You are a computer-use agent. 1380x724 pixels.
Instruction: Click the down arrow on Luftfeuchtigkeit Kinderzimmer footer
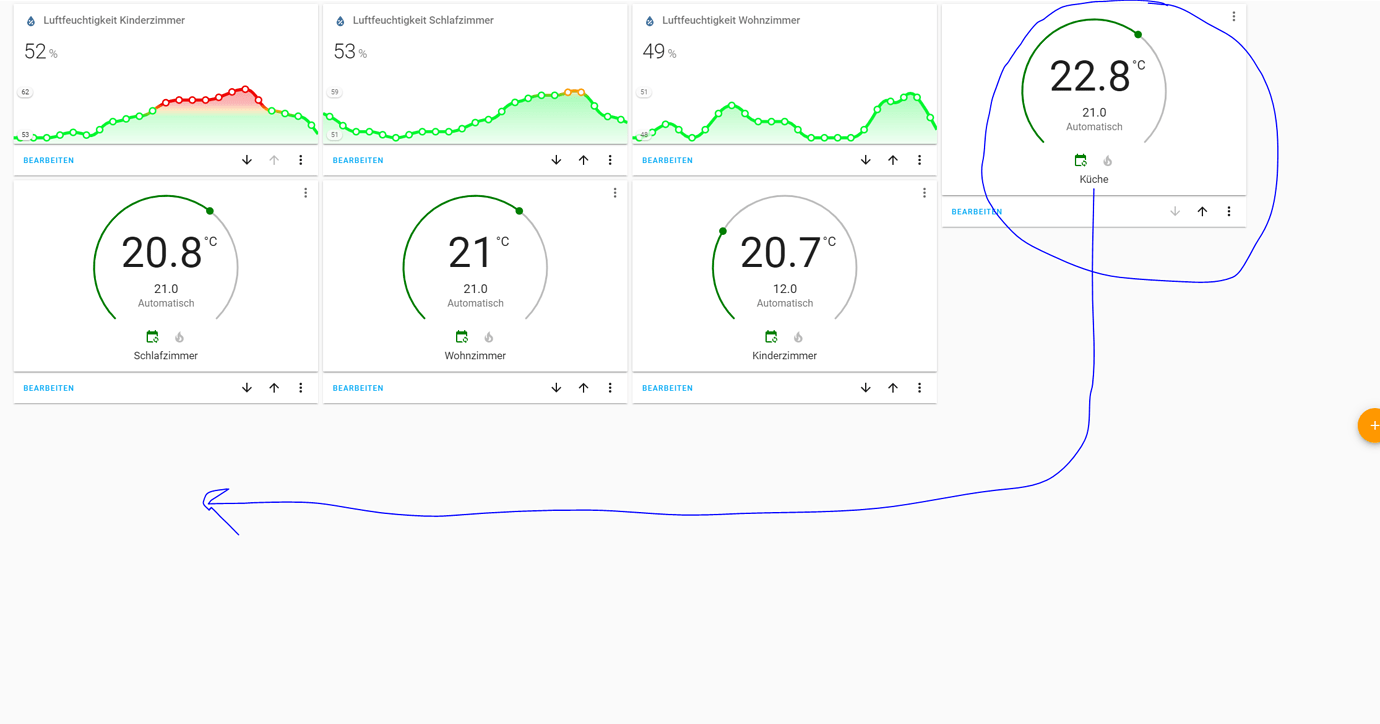click(x=246, y=159)
